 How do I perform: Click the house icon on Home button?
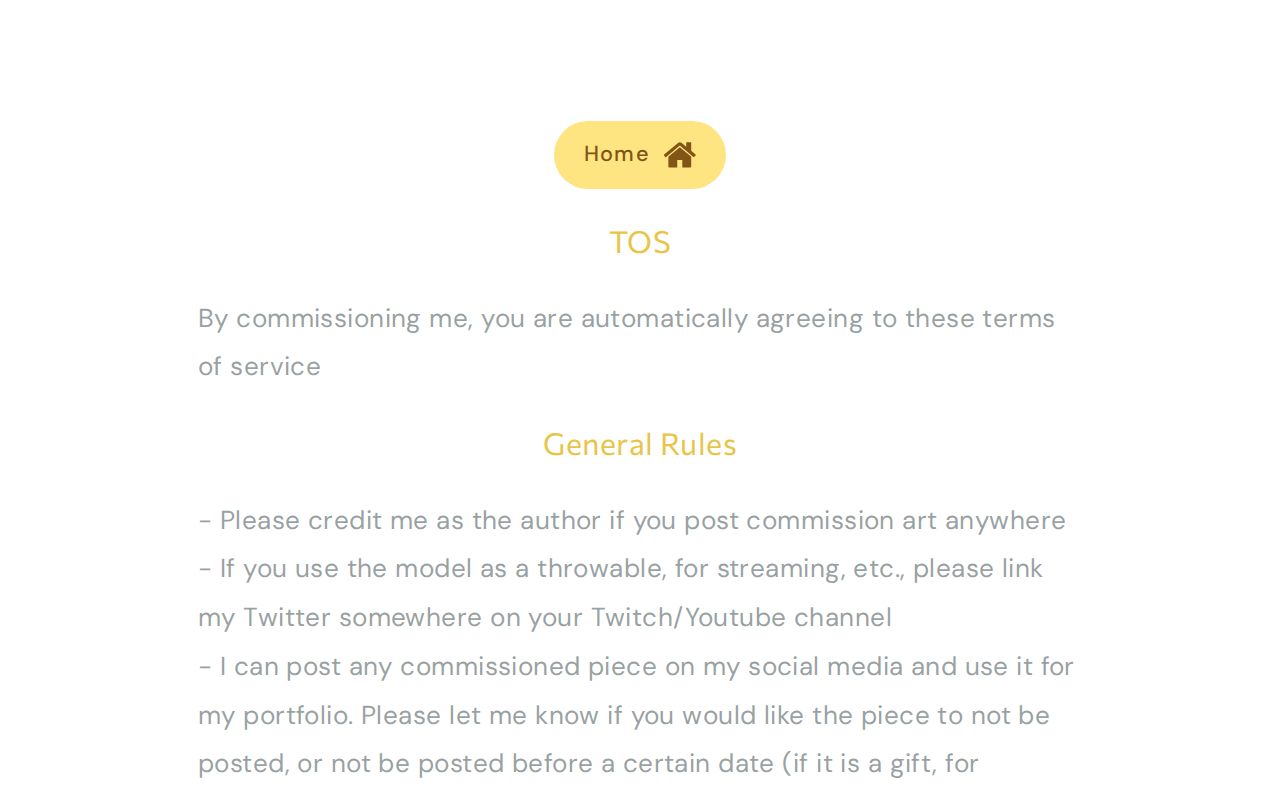click(679, 155)
